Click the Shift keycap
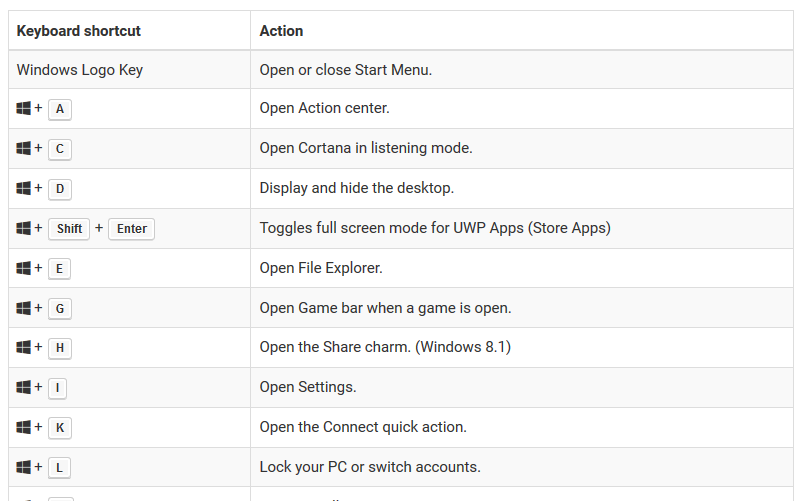Viewport: 805px width, 501px height. [x=69, y=229]
